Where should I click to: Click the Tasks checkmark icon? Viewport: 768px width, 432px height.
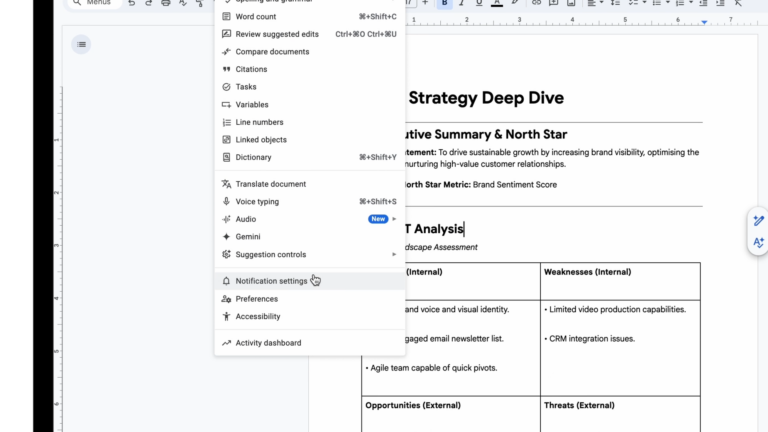point(226,87)
